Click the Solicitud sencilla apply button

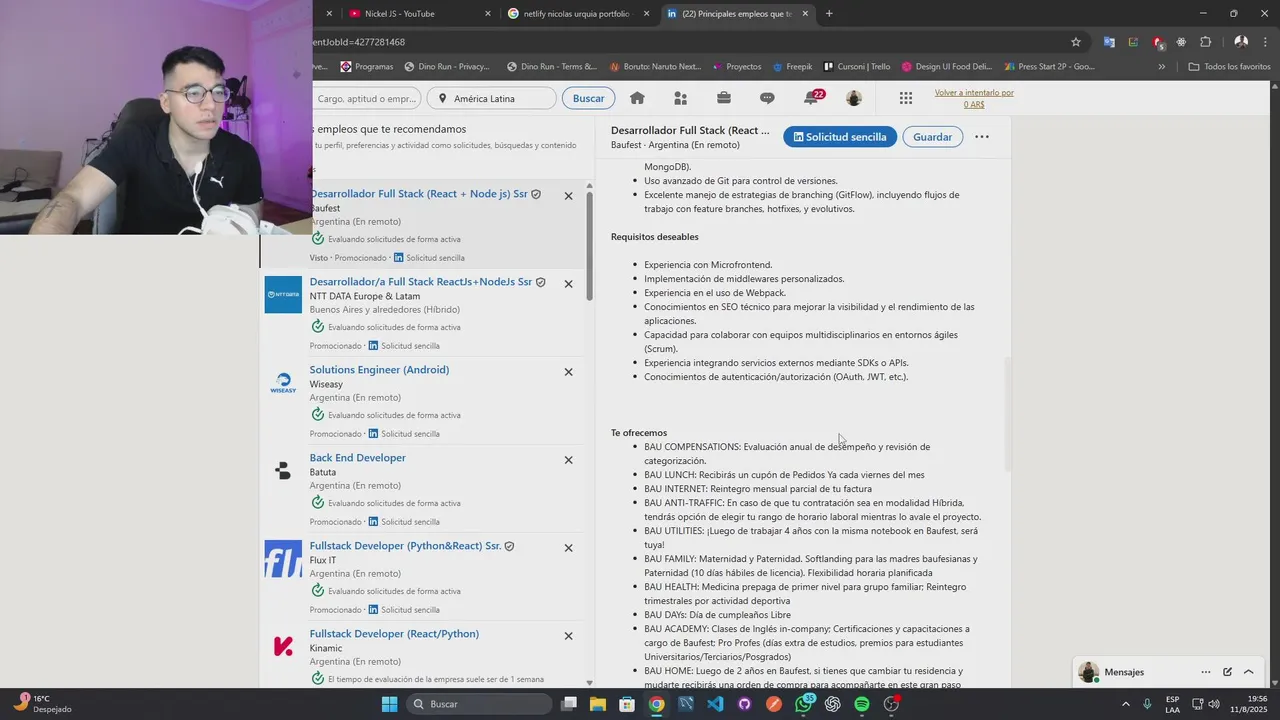tap(840, 137)
